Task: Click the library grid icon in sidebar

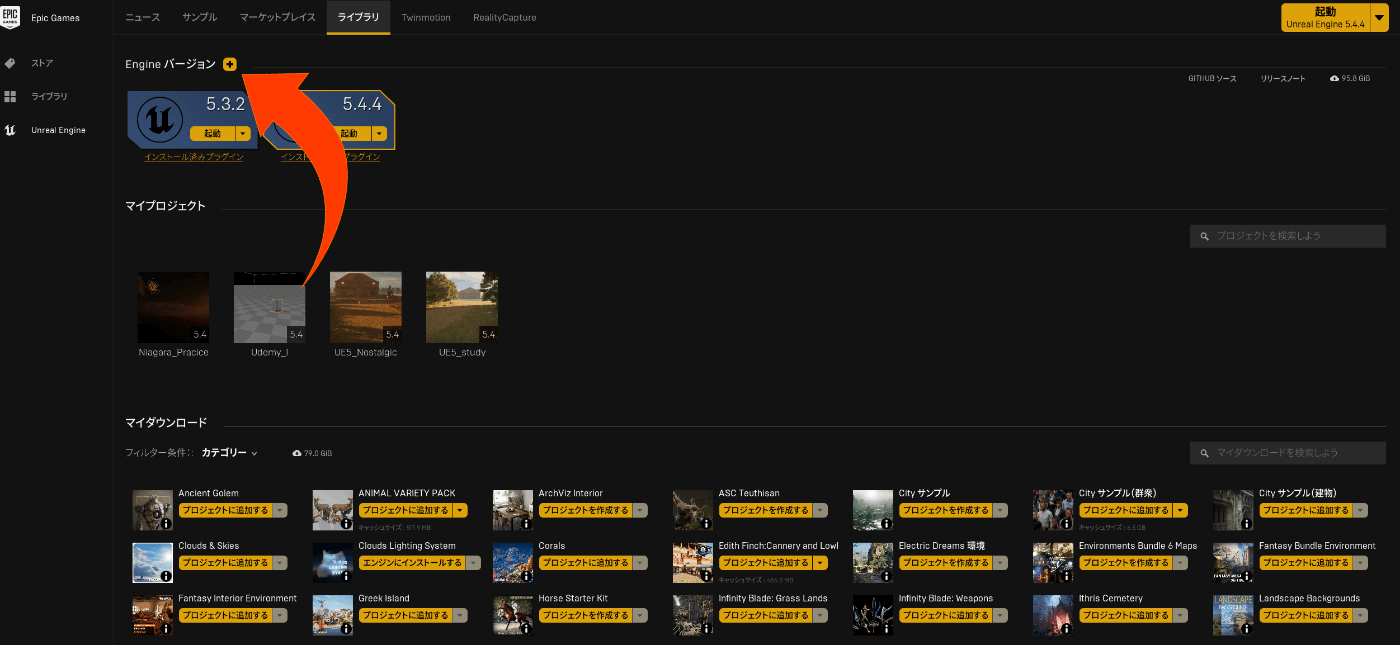Action: 10,96
